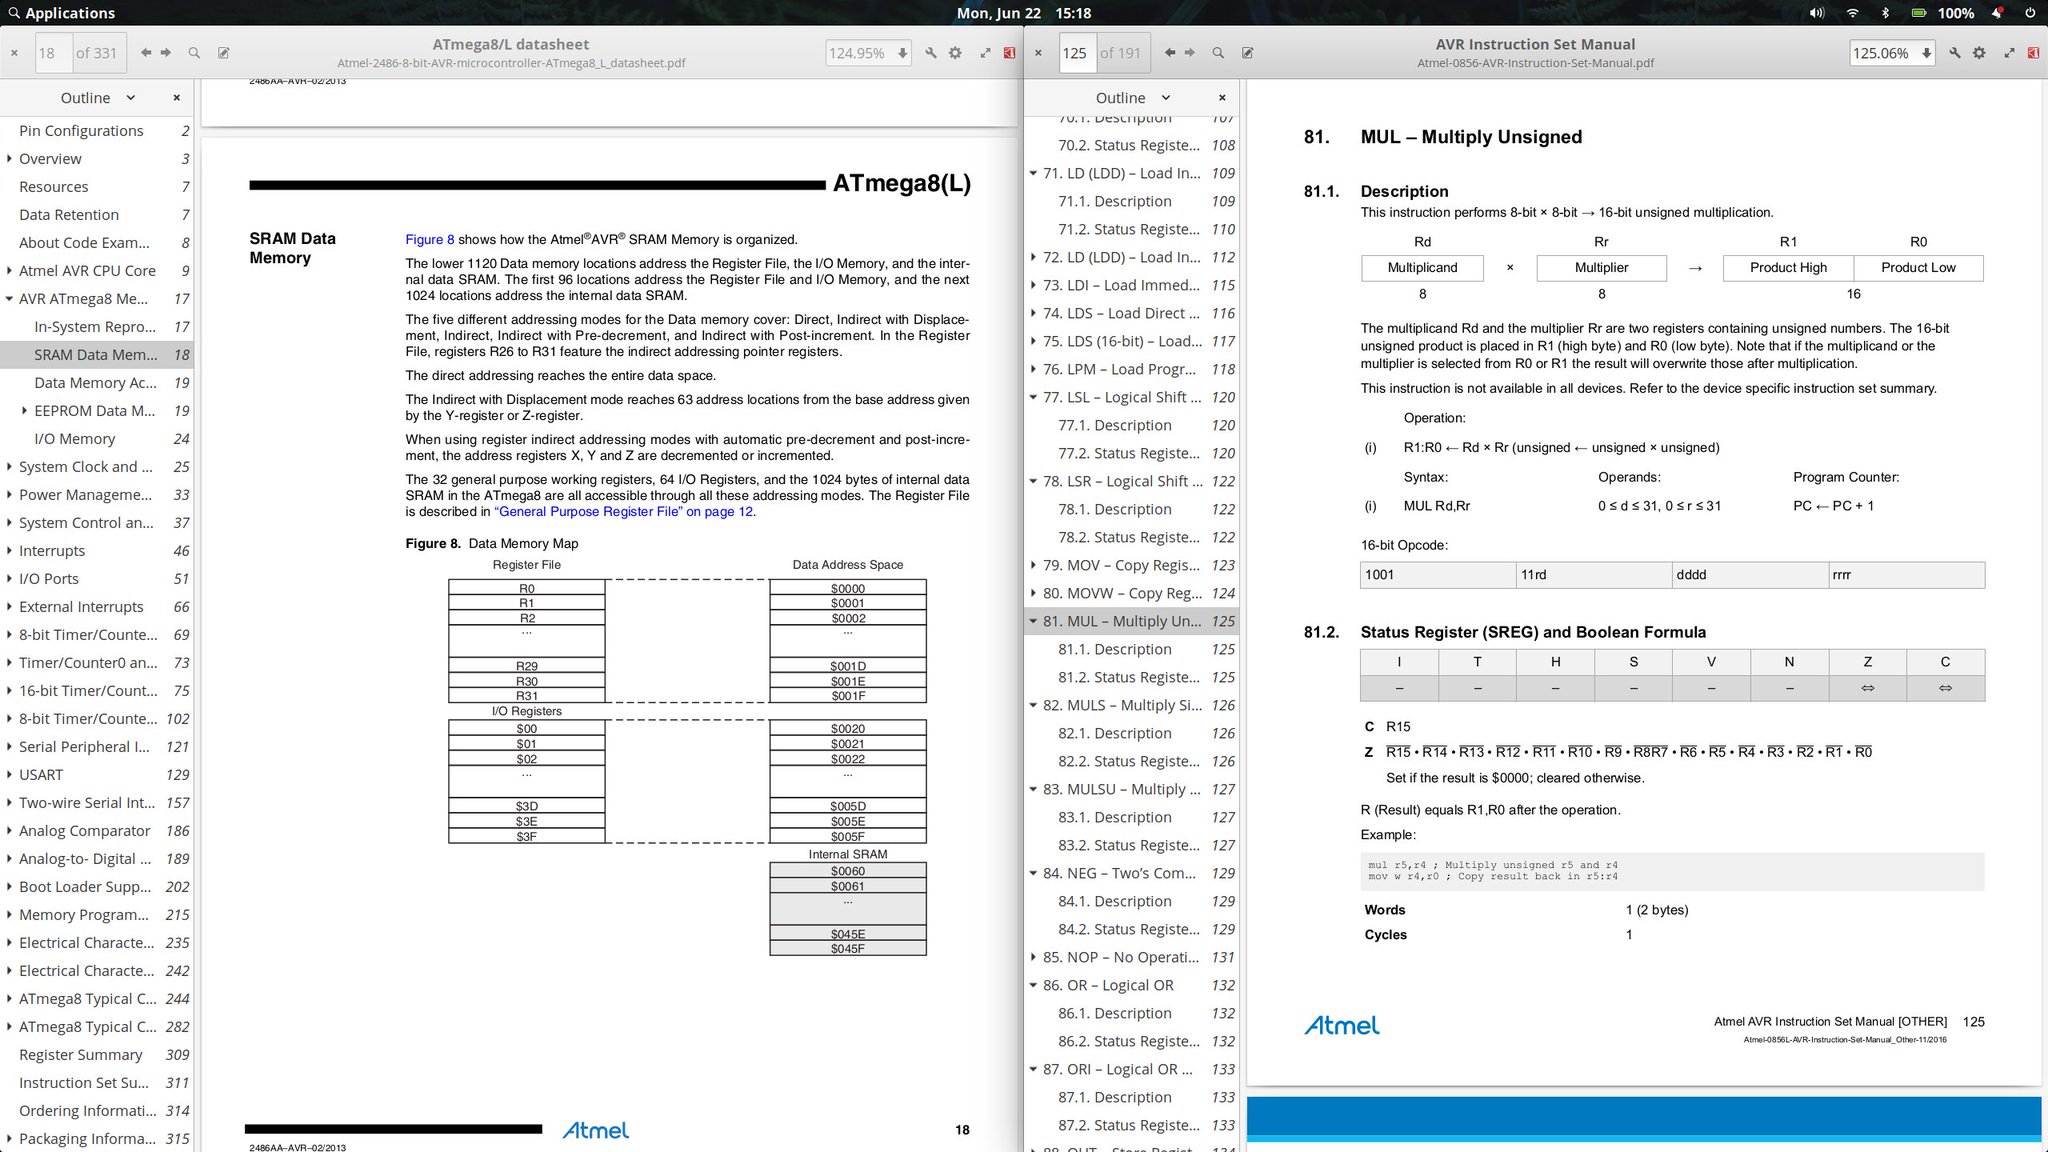Screen dimensions: 2048x1152
Task: Collapse AVR ATmega8 Me... outline entry
Action: tap(9, 299)
